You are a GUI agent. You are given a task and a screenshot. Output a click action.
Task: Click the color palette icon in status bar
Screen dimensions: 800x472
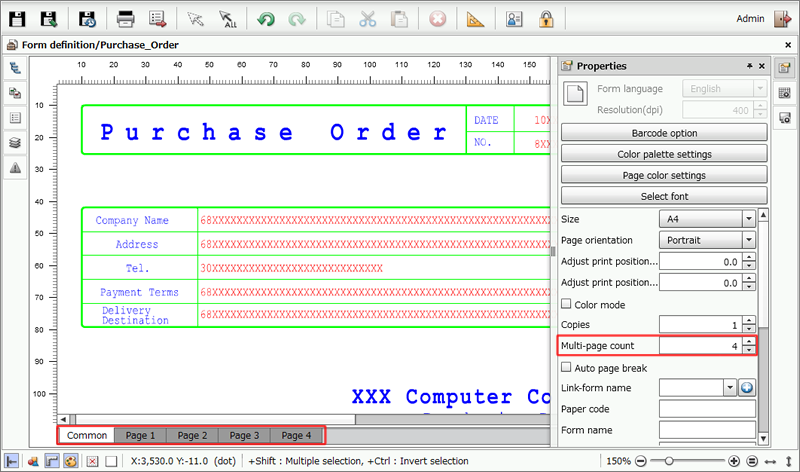(70, 461)
